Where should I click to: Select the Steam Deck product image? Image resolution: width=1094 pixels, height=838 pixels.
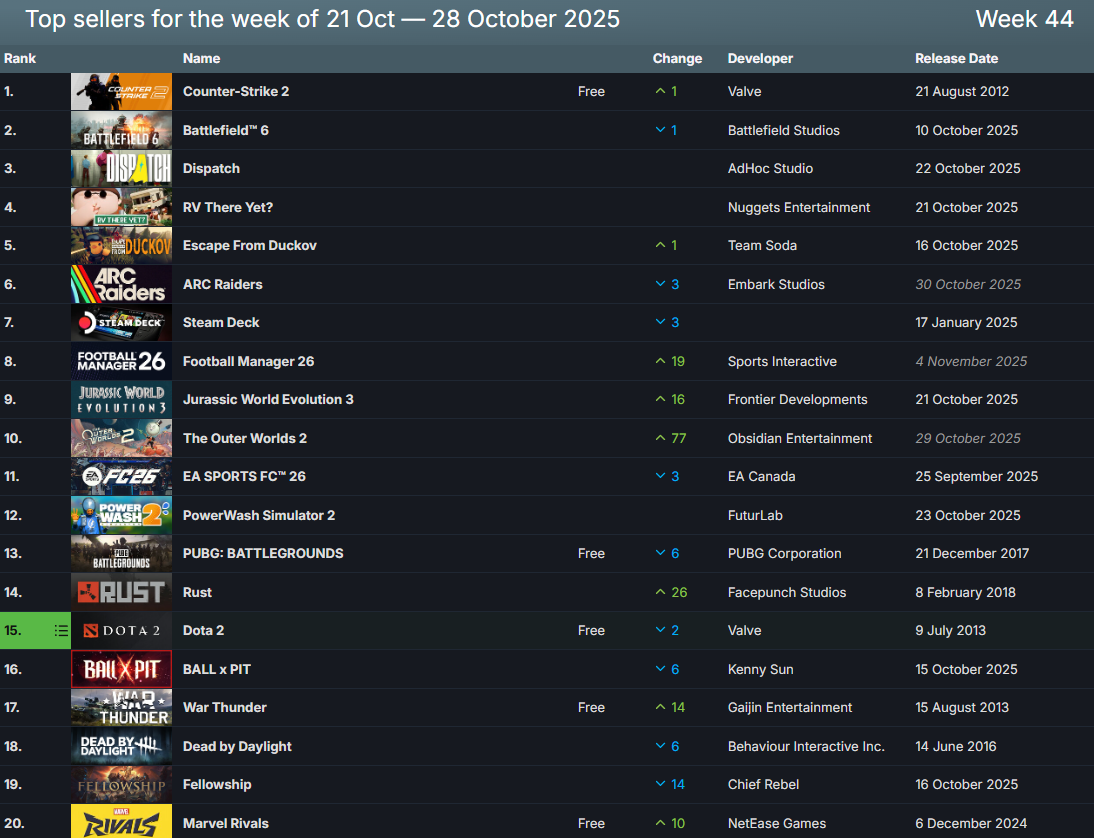(121, 322)
